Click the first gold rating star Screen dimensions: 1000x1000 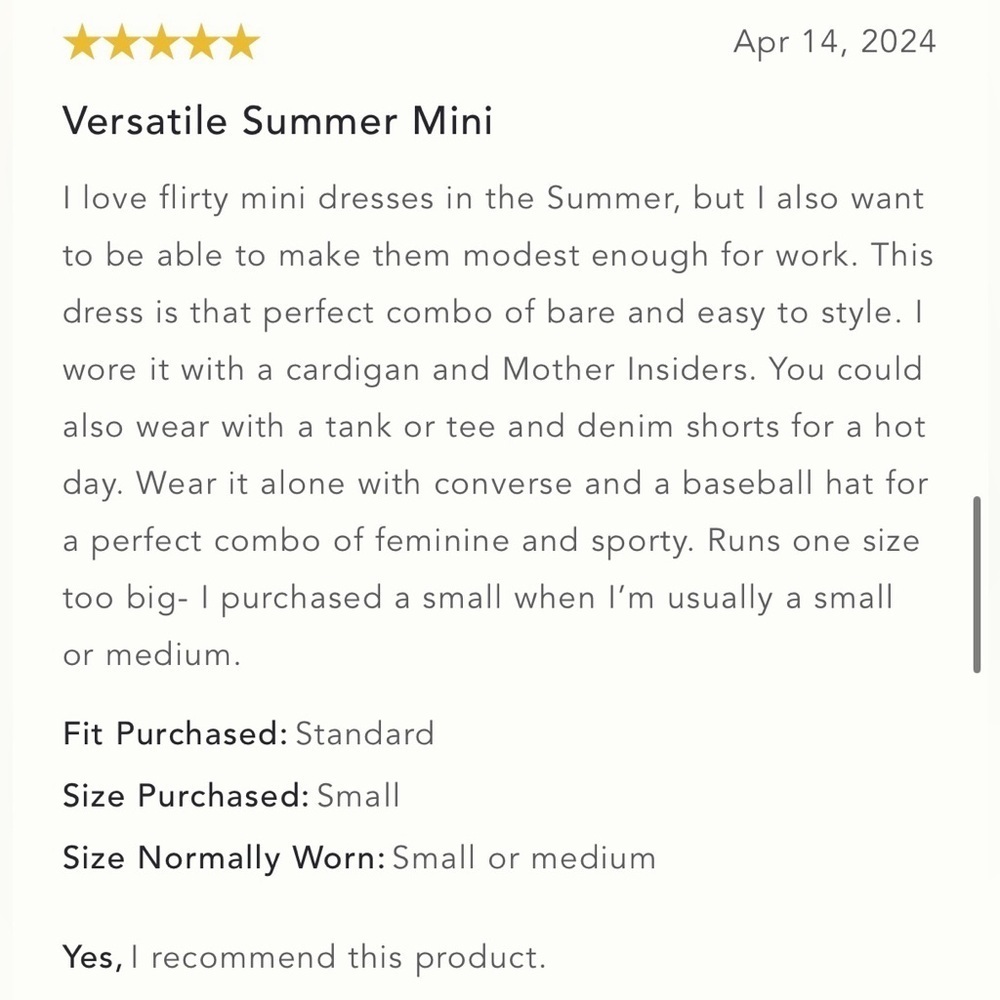click(82, 43)
